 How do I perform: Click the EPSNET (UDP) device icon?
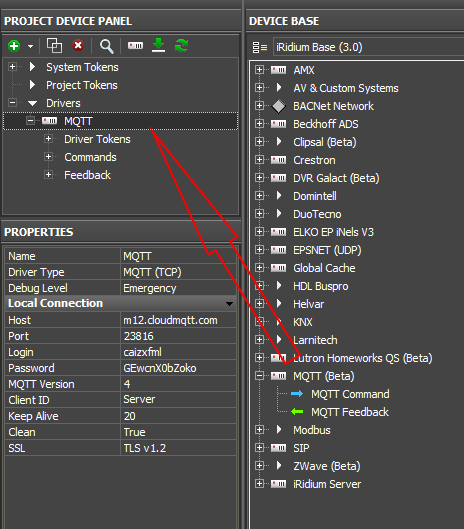point(278,250)
